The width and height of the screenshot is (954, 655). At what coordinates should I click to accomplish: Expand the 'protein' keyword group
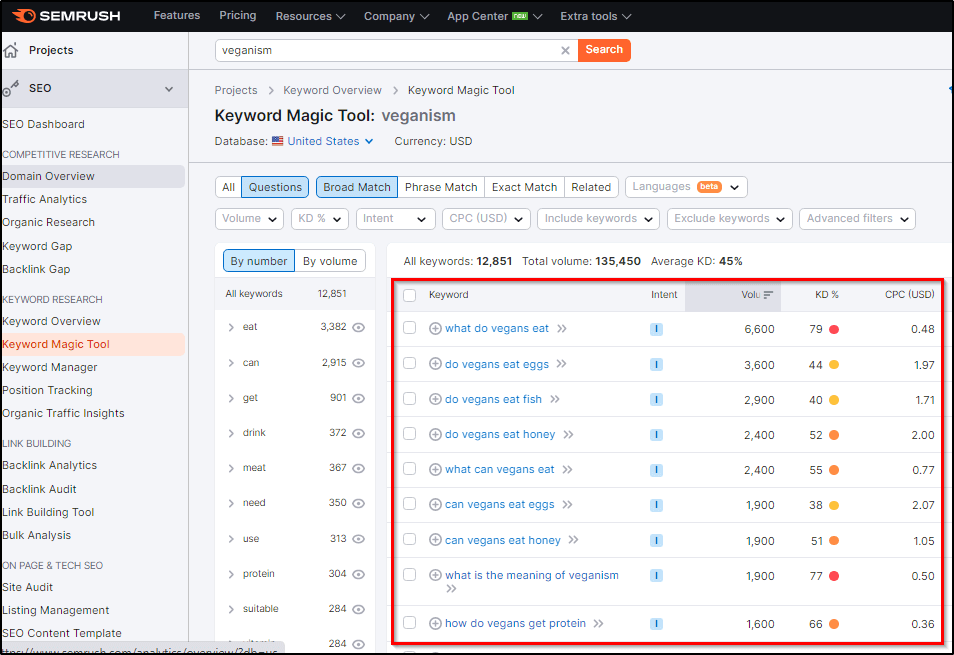tap(231, 573)
